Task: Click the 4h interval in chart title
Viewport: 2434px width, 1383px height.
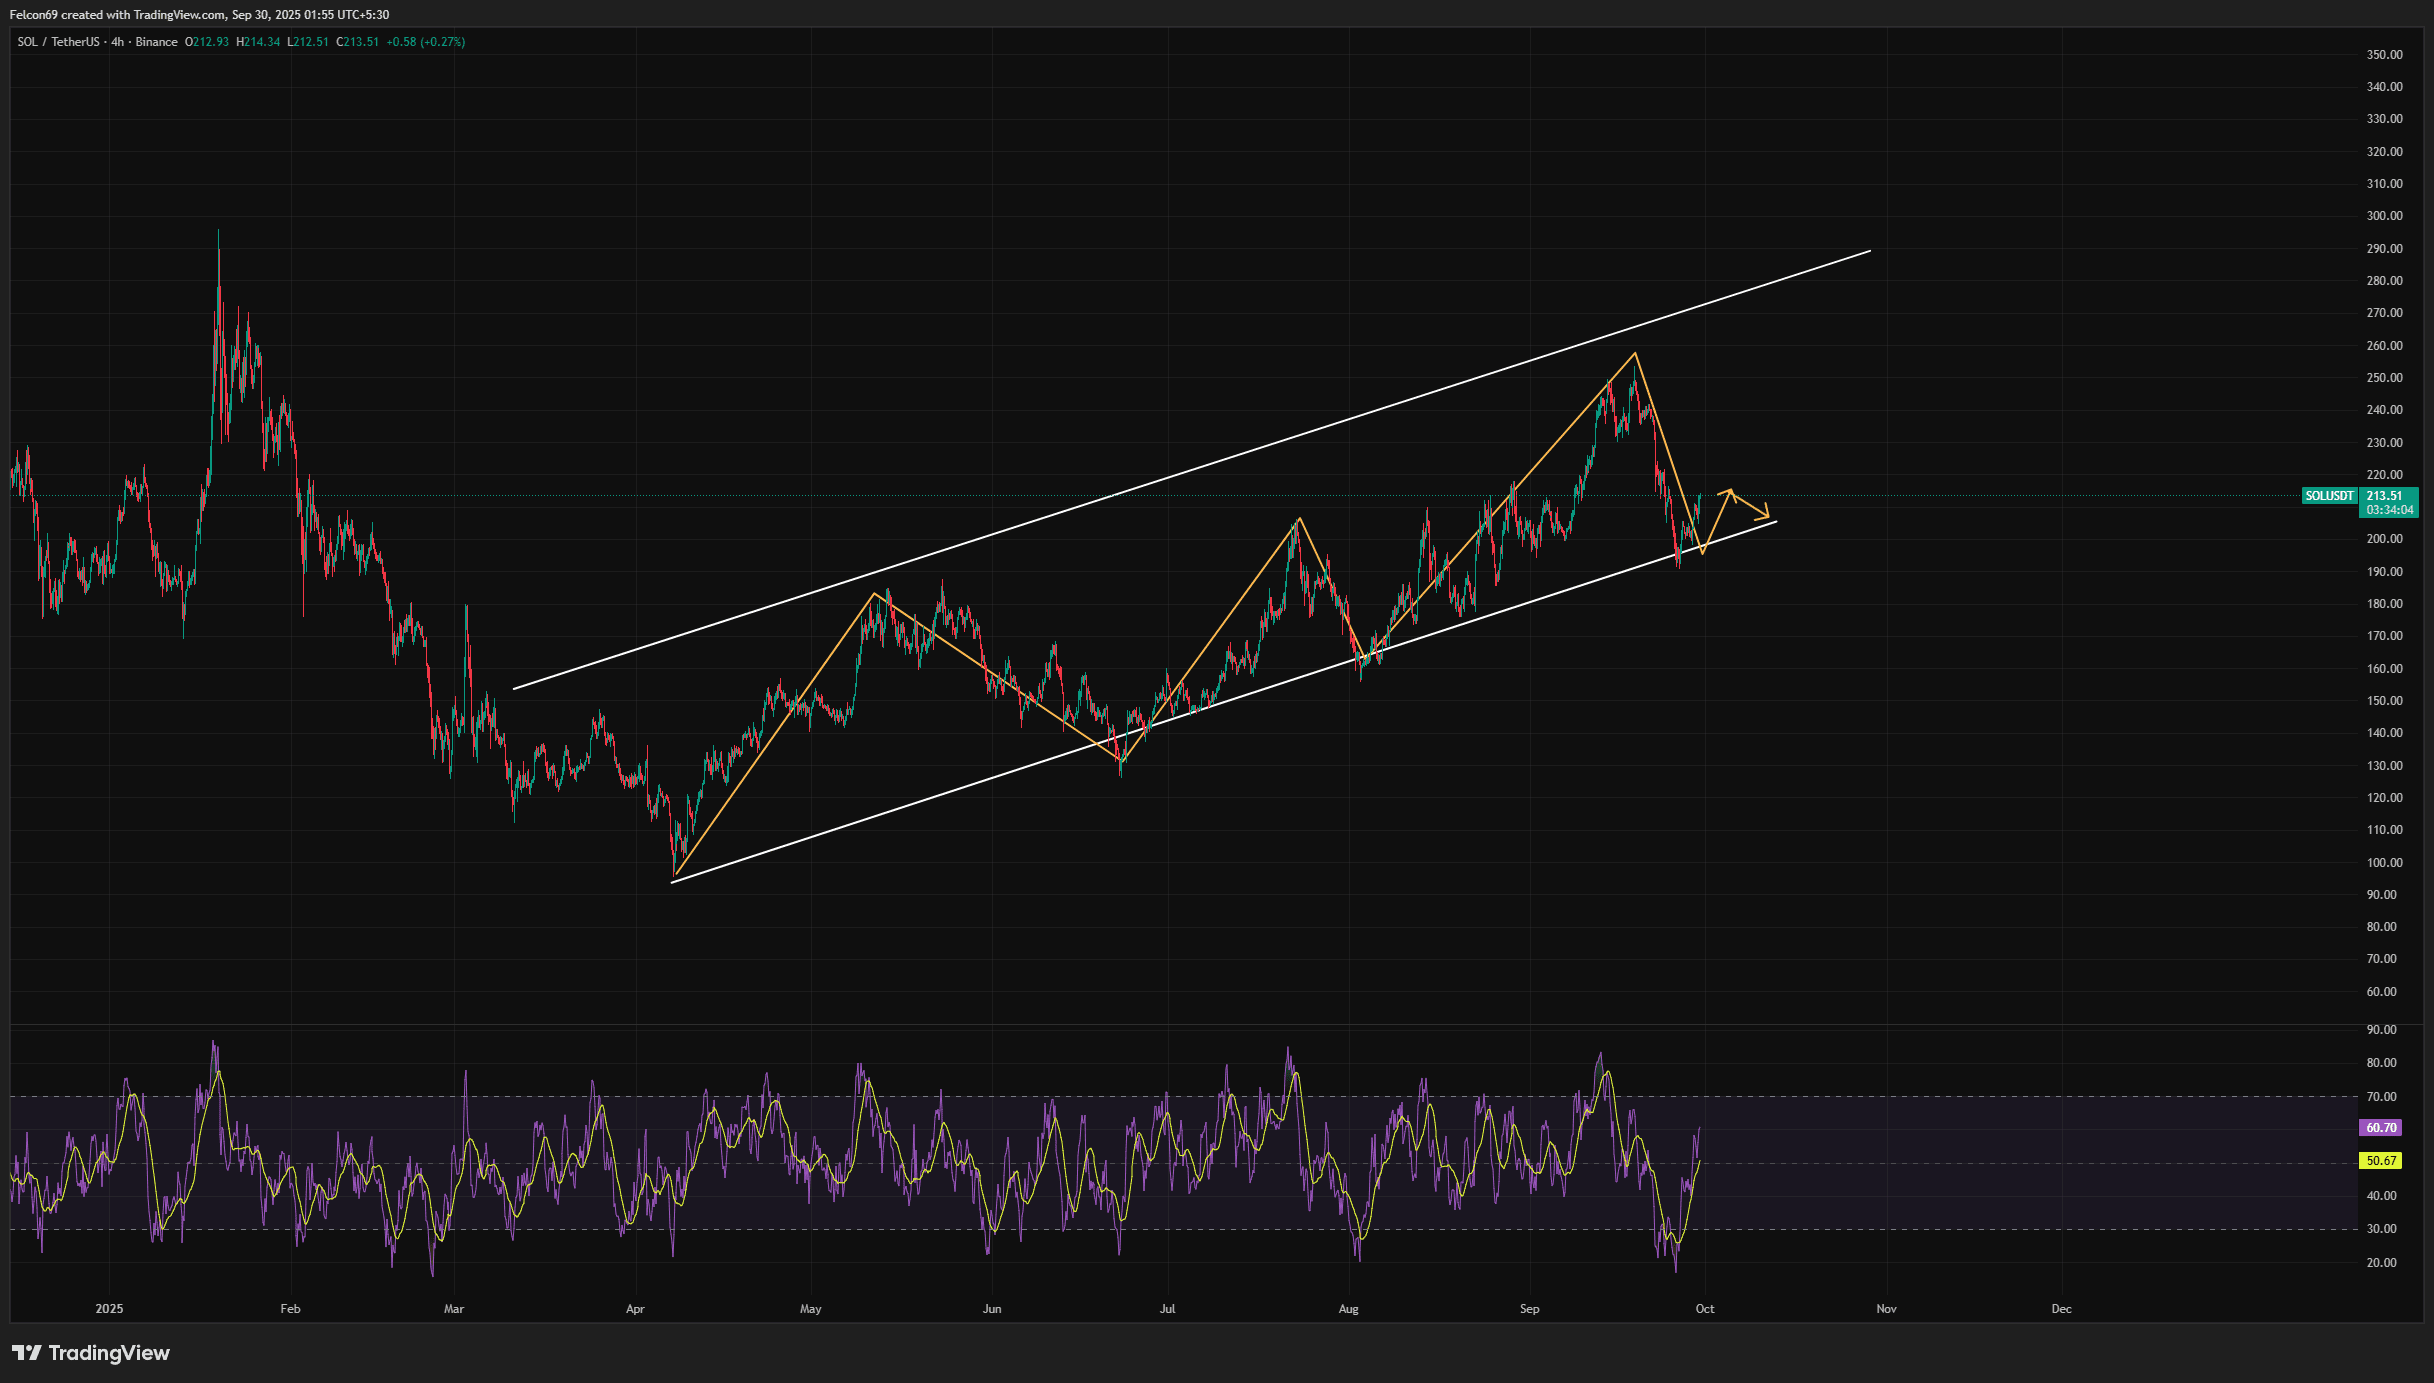Action: [118, 42]
